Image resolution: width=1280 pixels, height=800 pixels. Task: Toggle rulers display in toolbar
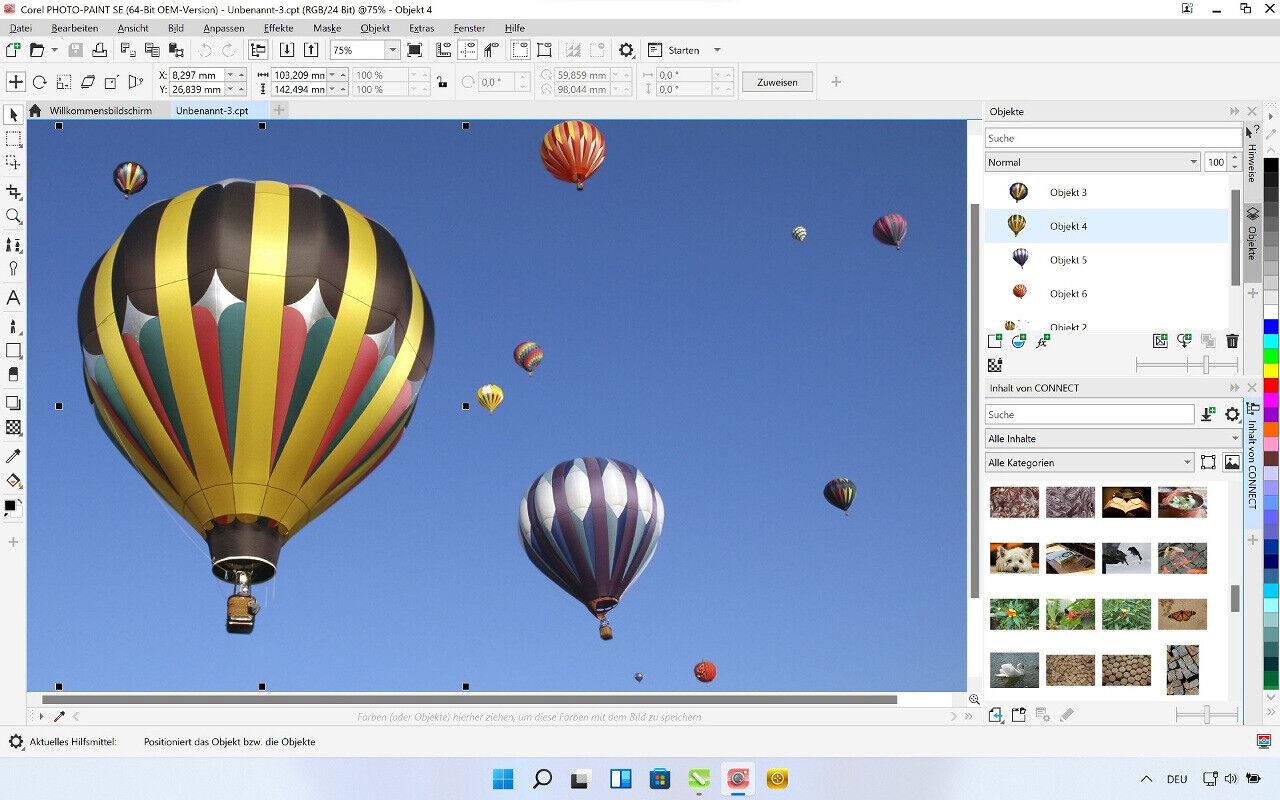[x=443, y=50]
